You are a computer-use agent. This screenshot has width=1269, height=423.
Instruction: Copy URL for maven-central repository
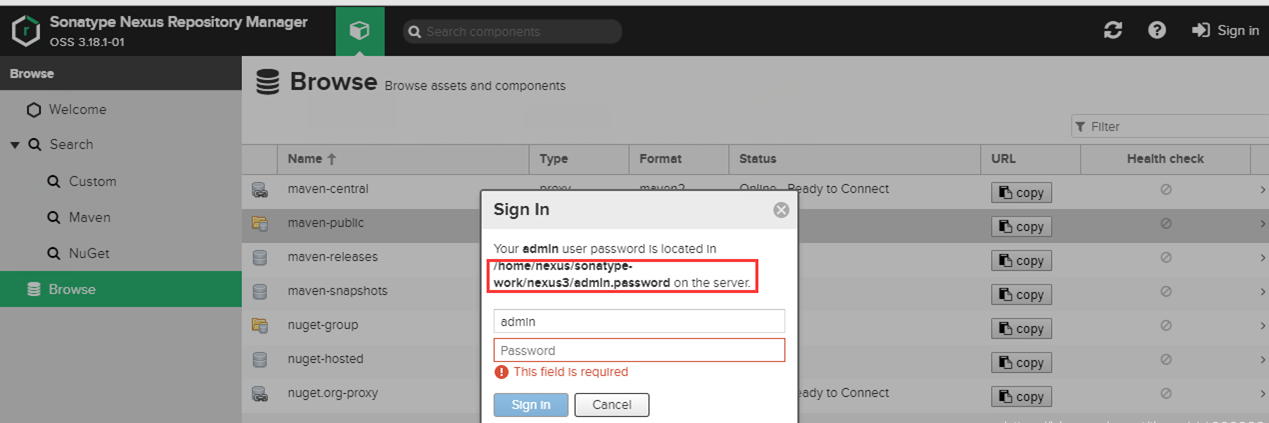1021,193
